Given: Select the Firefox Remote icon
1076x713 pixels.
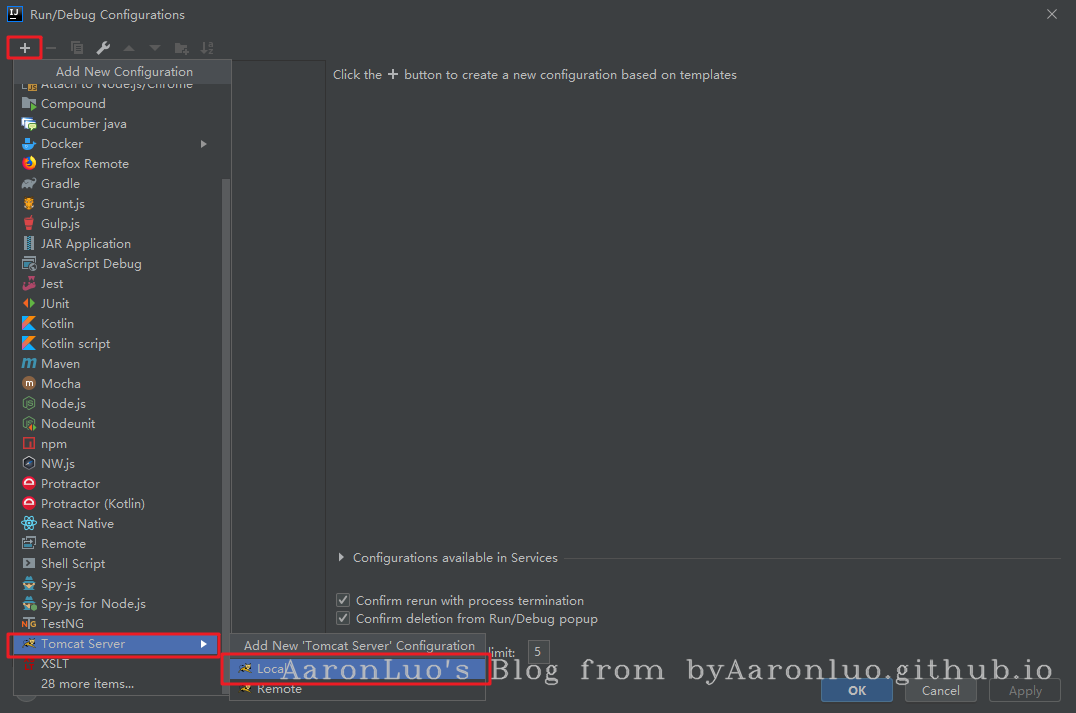Looking at the screenshot, I should point(29,164).
